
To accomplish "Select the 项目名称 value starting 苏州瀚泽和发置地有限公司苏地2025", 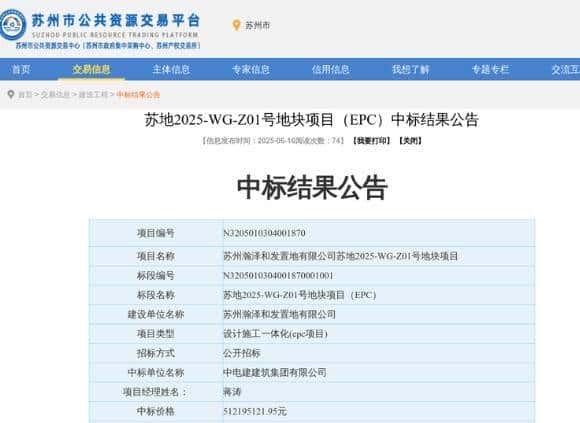I will point(341,256).
